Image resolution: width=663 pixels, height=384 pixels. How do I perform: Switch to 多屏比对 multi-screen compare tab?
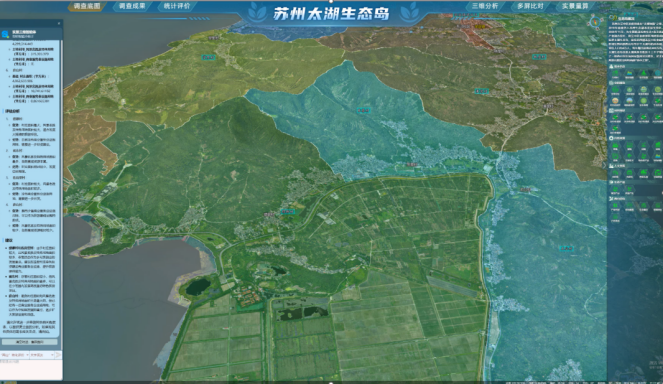click(x=530, y=6)
